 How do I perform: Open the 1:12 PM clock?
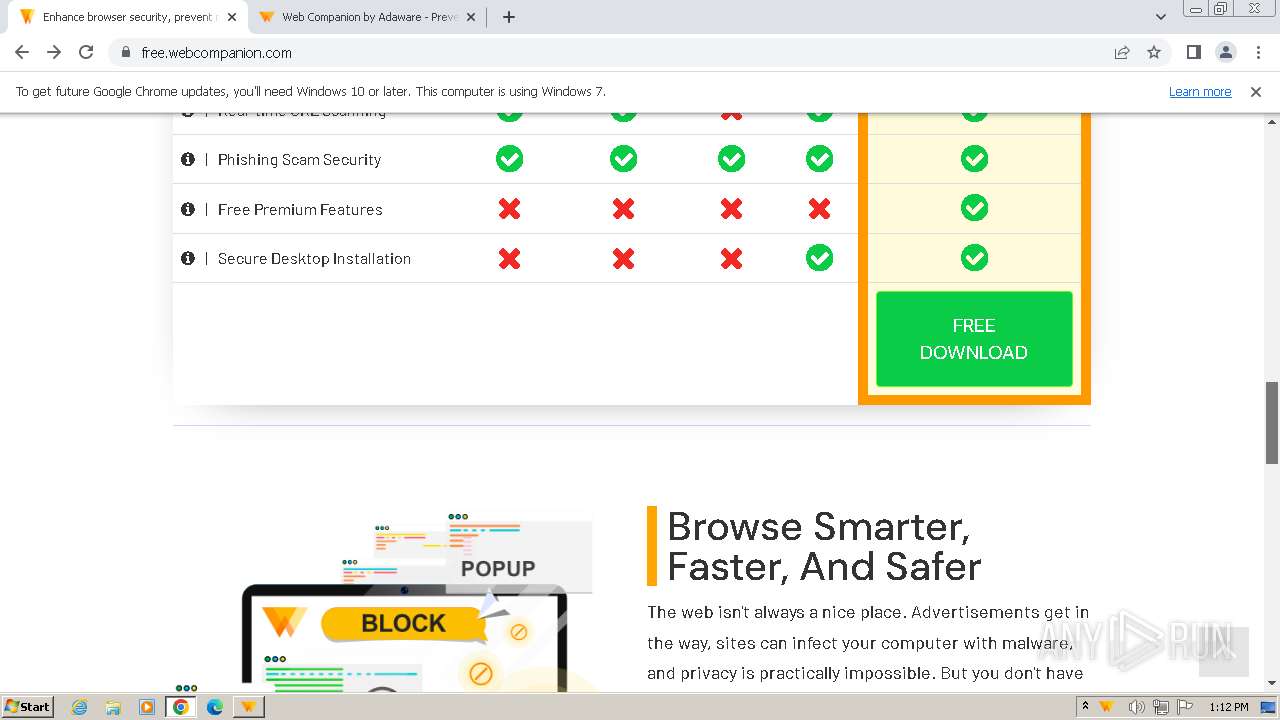[1228, 707]
